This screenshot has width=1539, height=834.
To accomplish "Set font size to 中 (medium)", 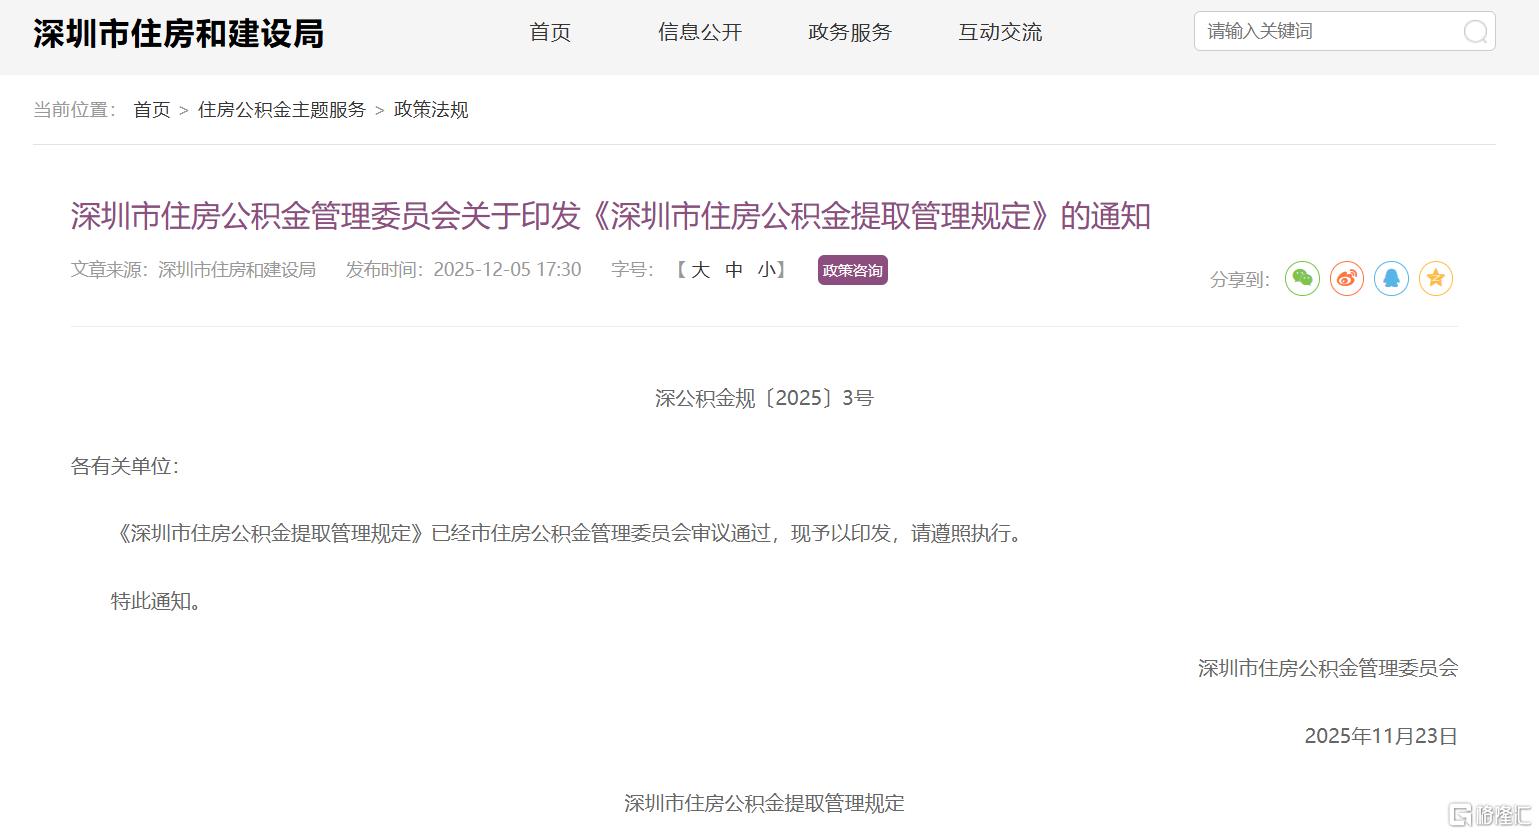I will coord(734,270).
